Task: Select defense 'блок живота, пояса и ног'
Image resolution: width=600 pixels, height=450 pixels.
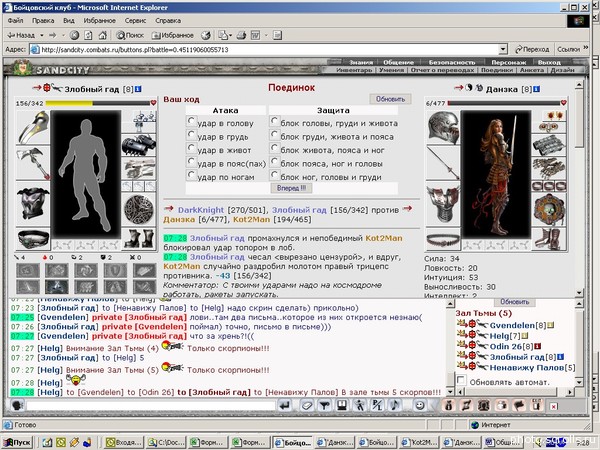Action: (x=274, y=148)
